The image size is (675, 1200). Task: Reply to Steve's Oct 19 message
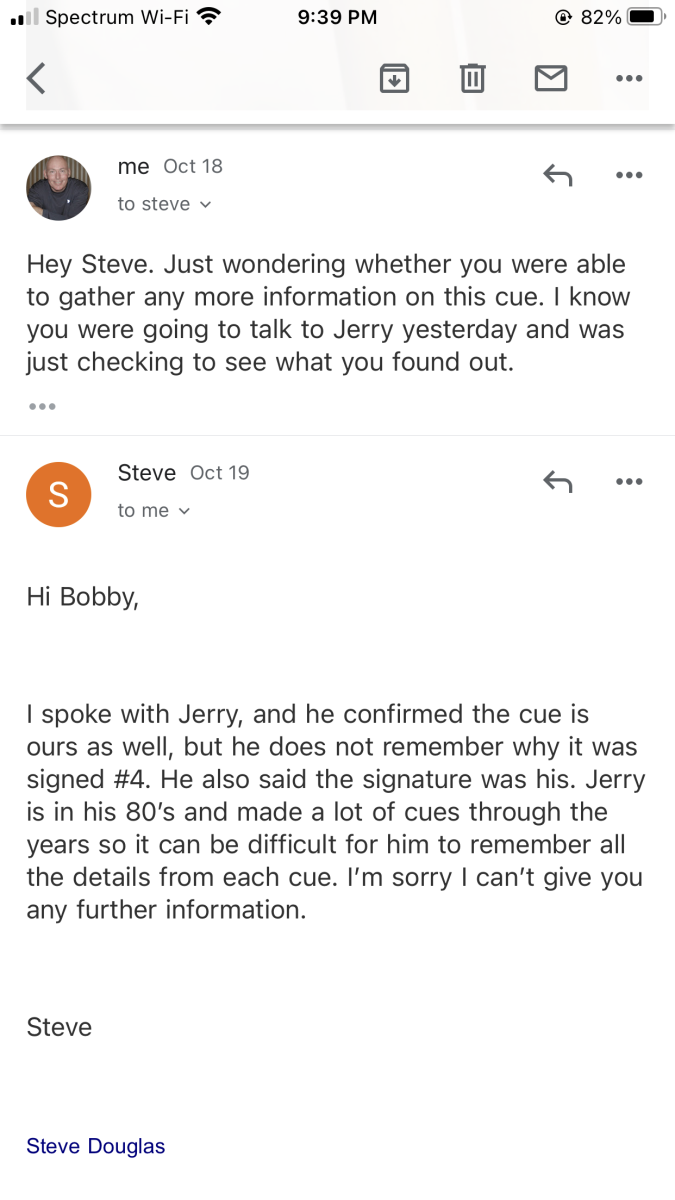tap(557, 482)
